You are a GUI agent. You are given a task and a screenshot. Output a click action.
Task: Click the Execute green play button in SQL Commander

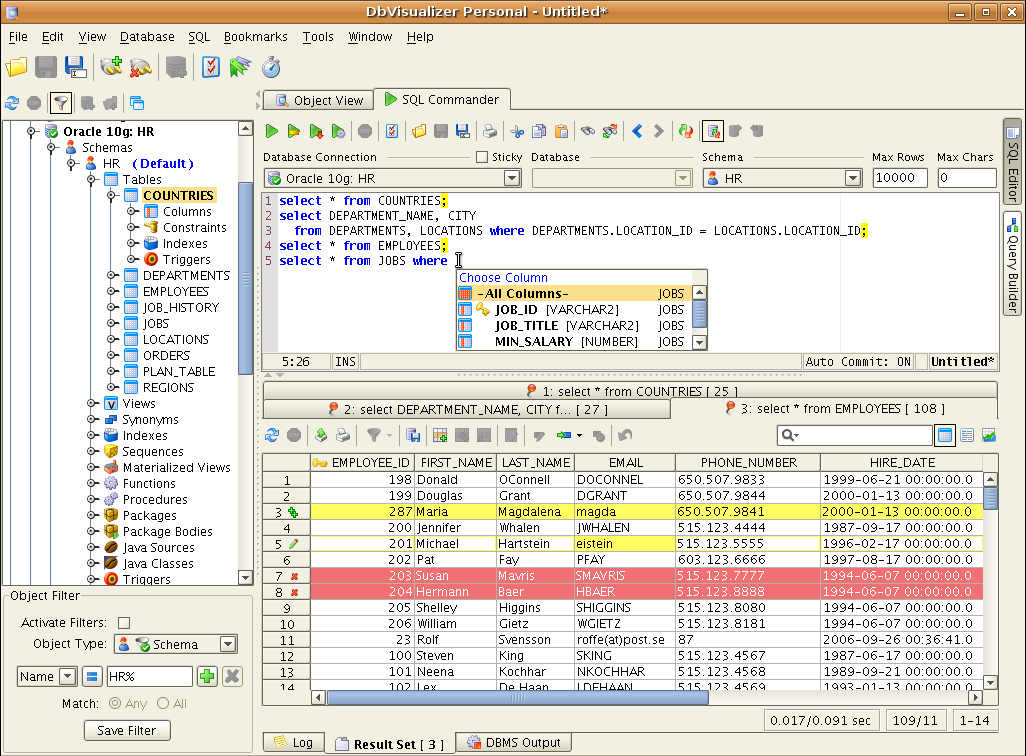[x=271, y=131]
